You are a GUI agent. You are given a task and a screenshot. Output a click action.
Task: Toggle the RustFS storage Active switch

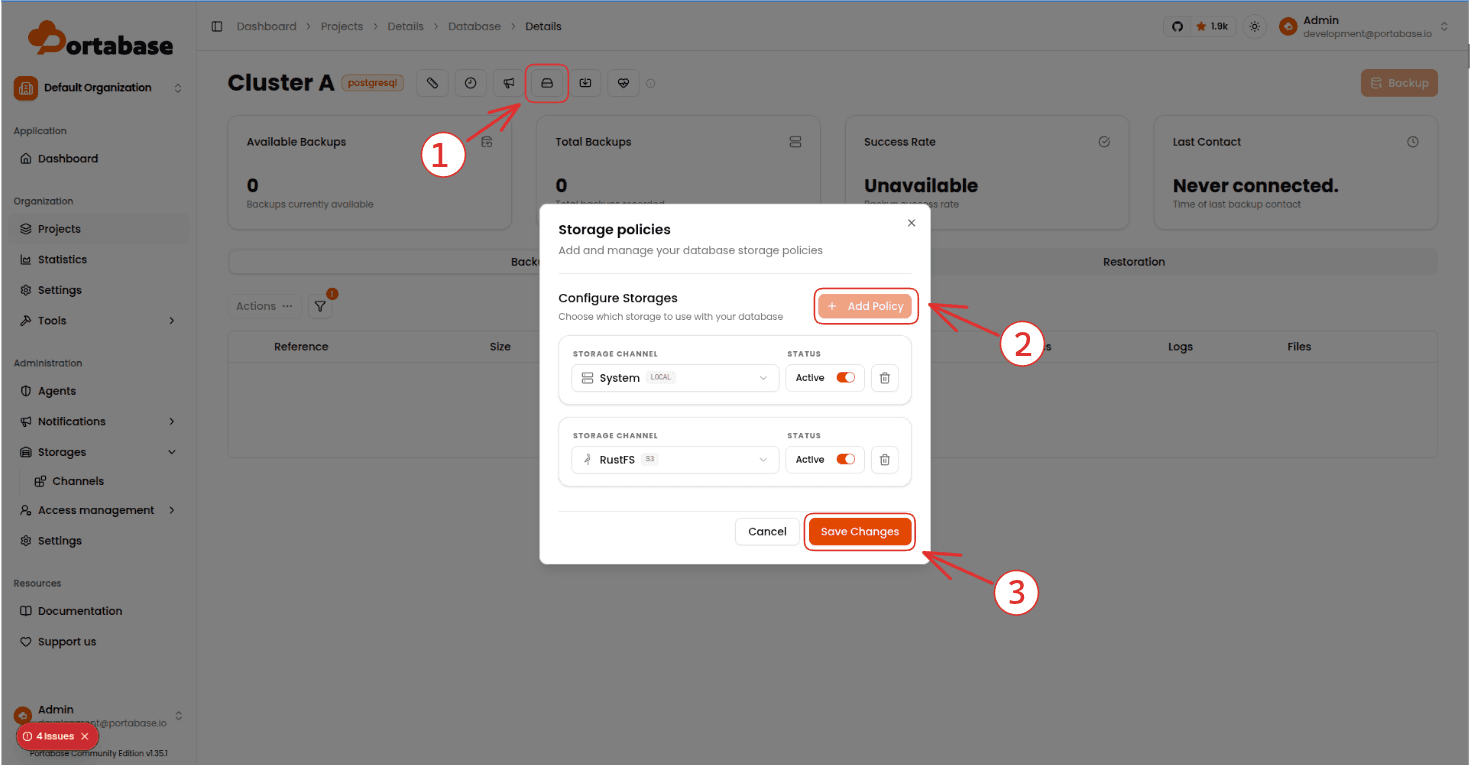point(846,460)
